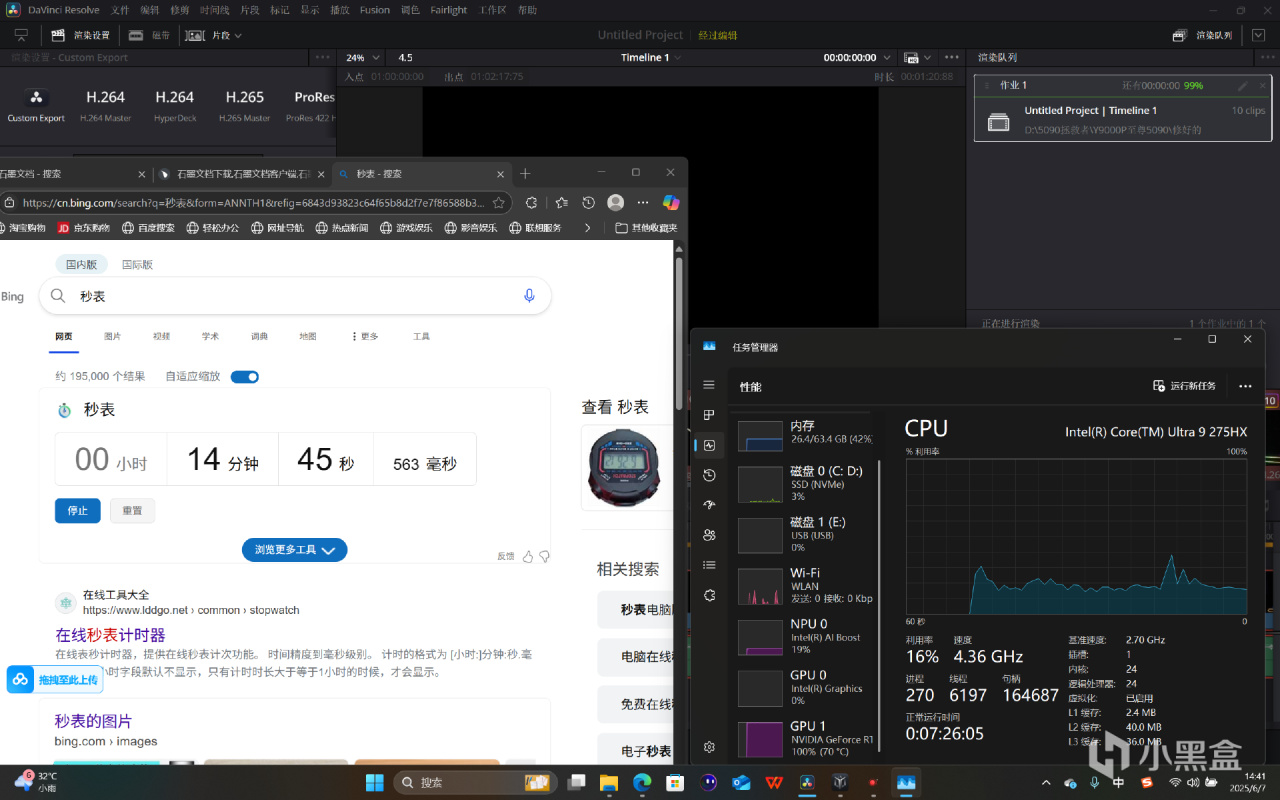Open the Details list icon in Task Manager
Screen dimensions: 1280x800
pyautogui.click(x=709, y=565)
